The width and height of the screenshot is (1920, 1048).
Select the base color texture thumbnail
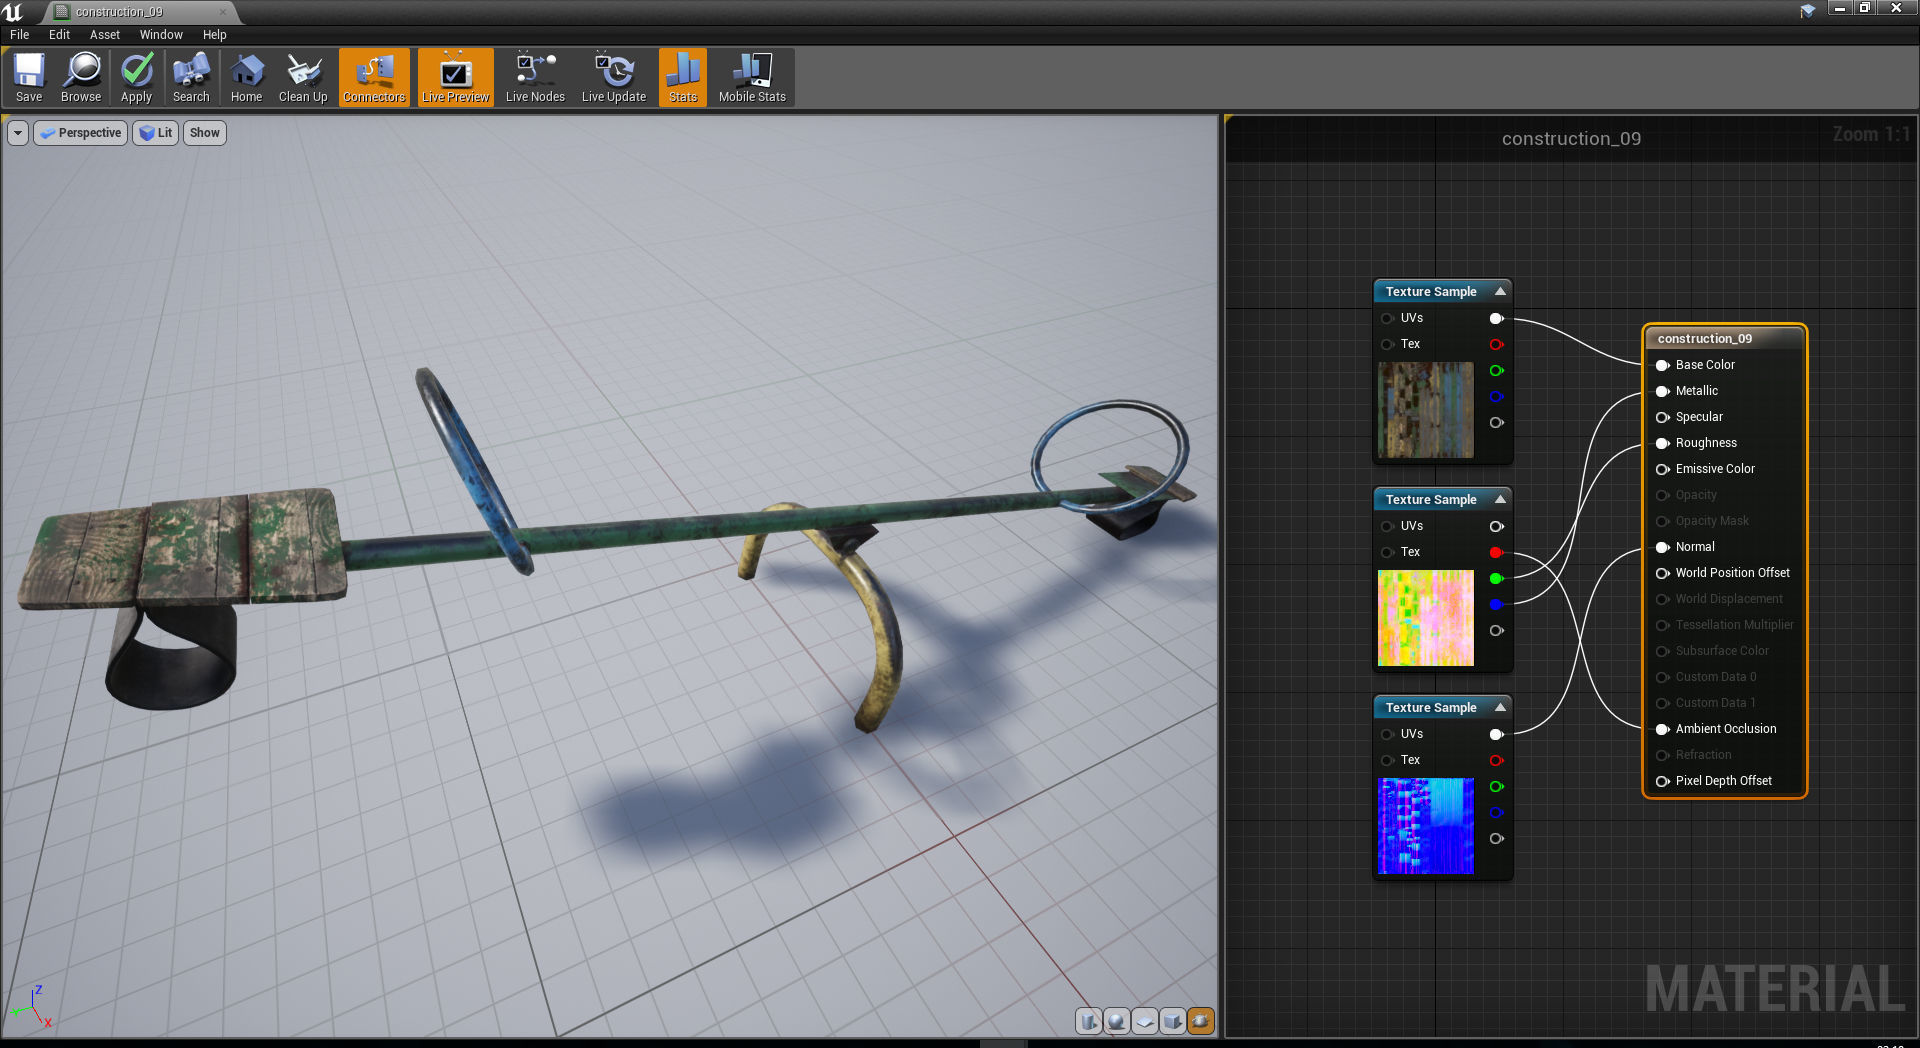click(1426, 410)
